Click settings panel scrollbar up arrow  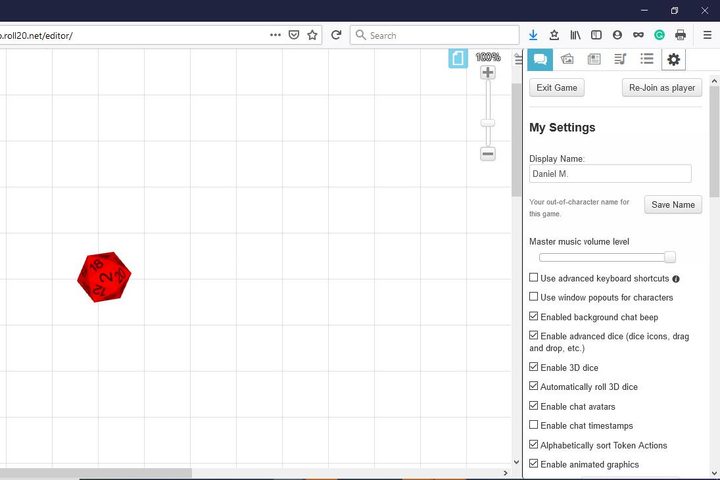tap(714, 81)
